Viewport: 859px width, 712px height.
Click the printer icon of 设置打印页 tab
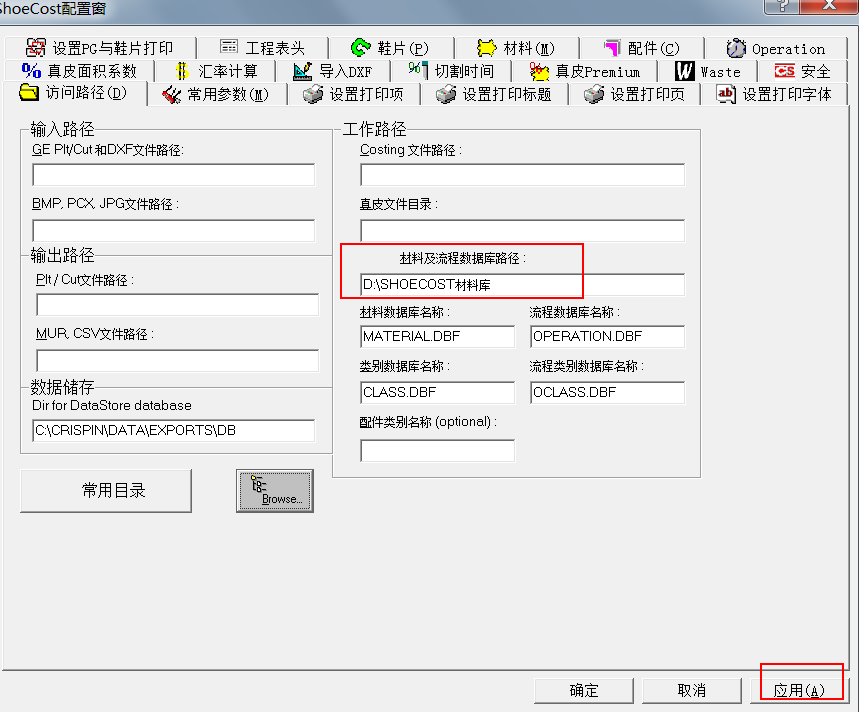(594, 94)
